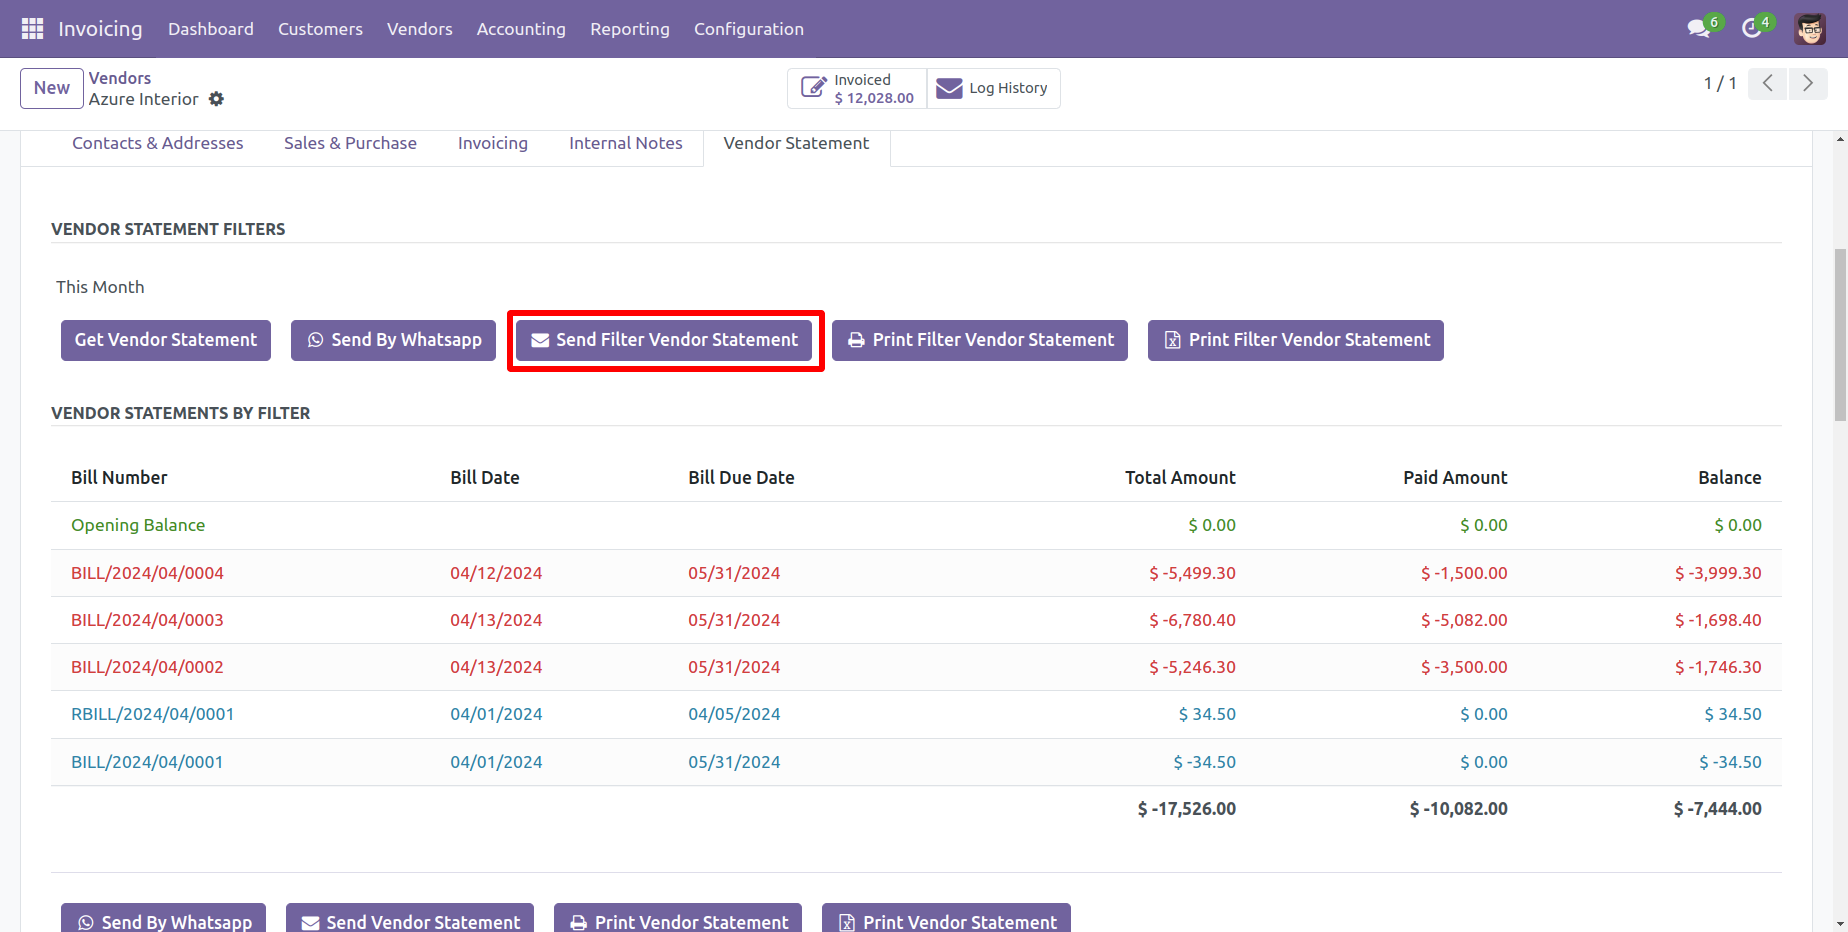
Task: Switch to Contacts & Addresses tab
Action: 158,143
